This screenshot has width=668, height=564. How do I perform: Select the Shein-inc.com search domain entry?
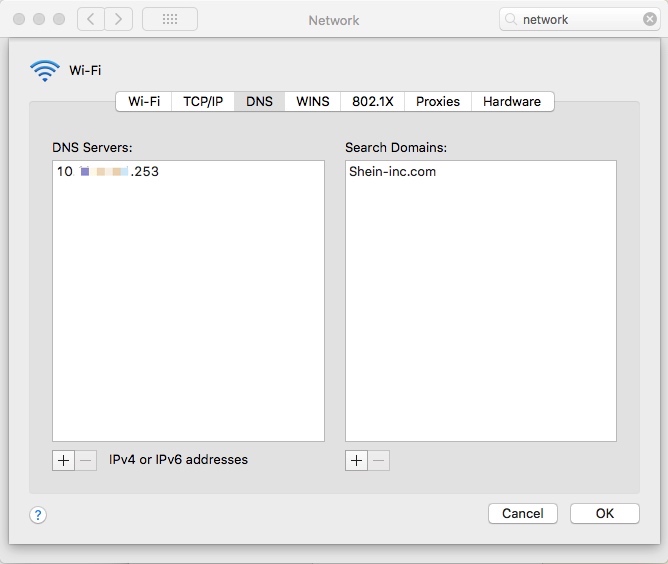(x=392, y=171)
